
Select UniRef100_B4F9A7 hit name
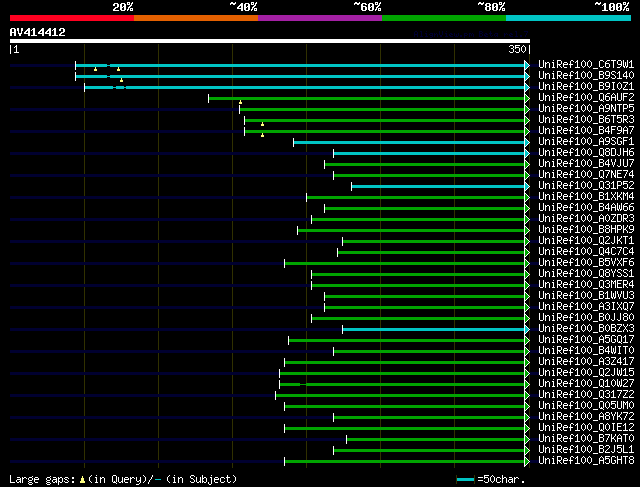(586, 131)
